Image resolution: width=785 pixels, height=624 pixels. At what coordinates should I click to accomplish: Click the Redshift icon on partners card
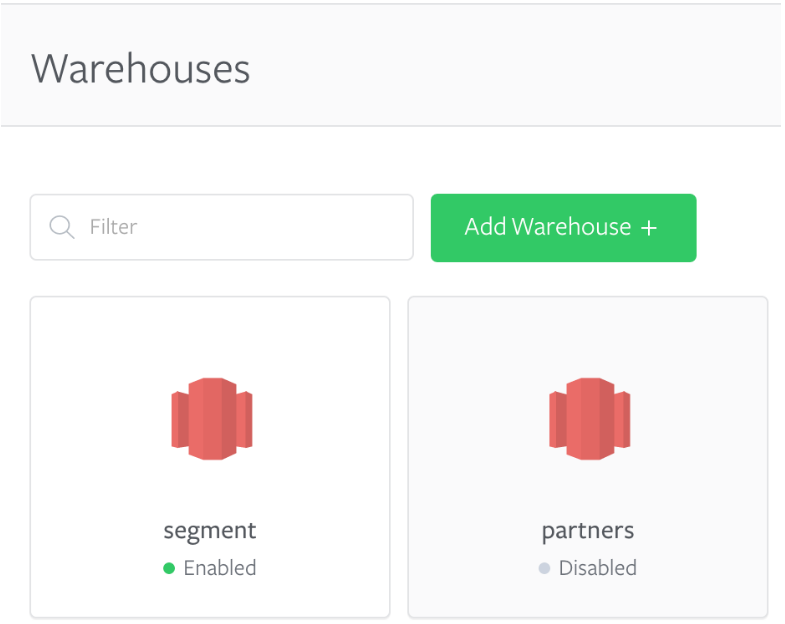coord(590,419)
